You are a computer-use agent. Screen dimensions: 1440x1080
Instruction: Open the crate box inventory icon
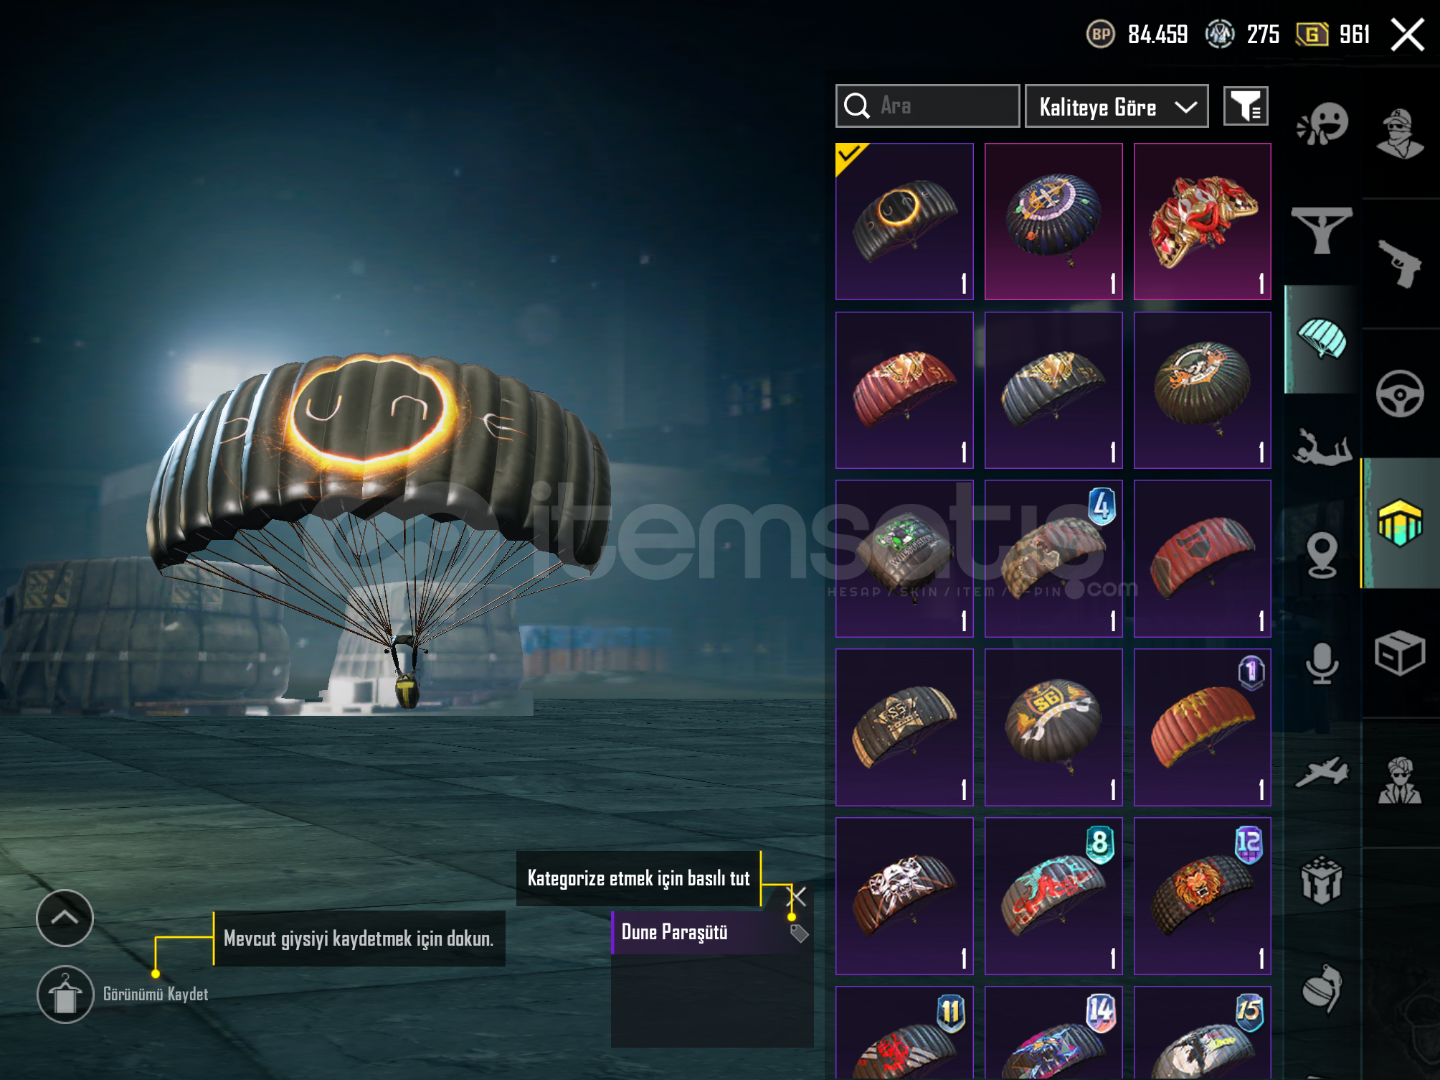click(x=1400, y=653)
